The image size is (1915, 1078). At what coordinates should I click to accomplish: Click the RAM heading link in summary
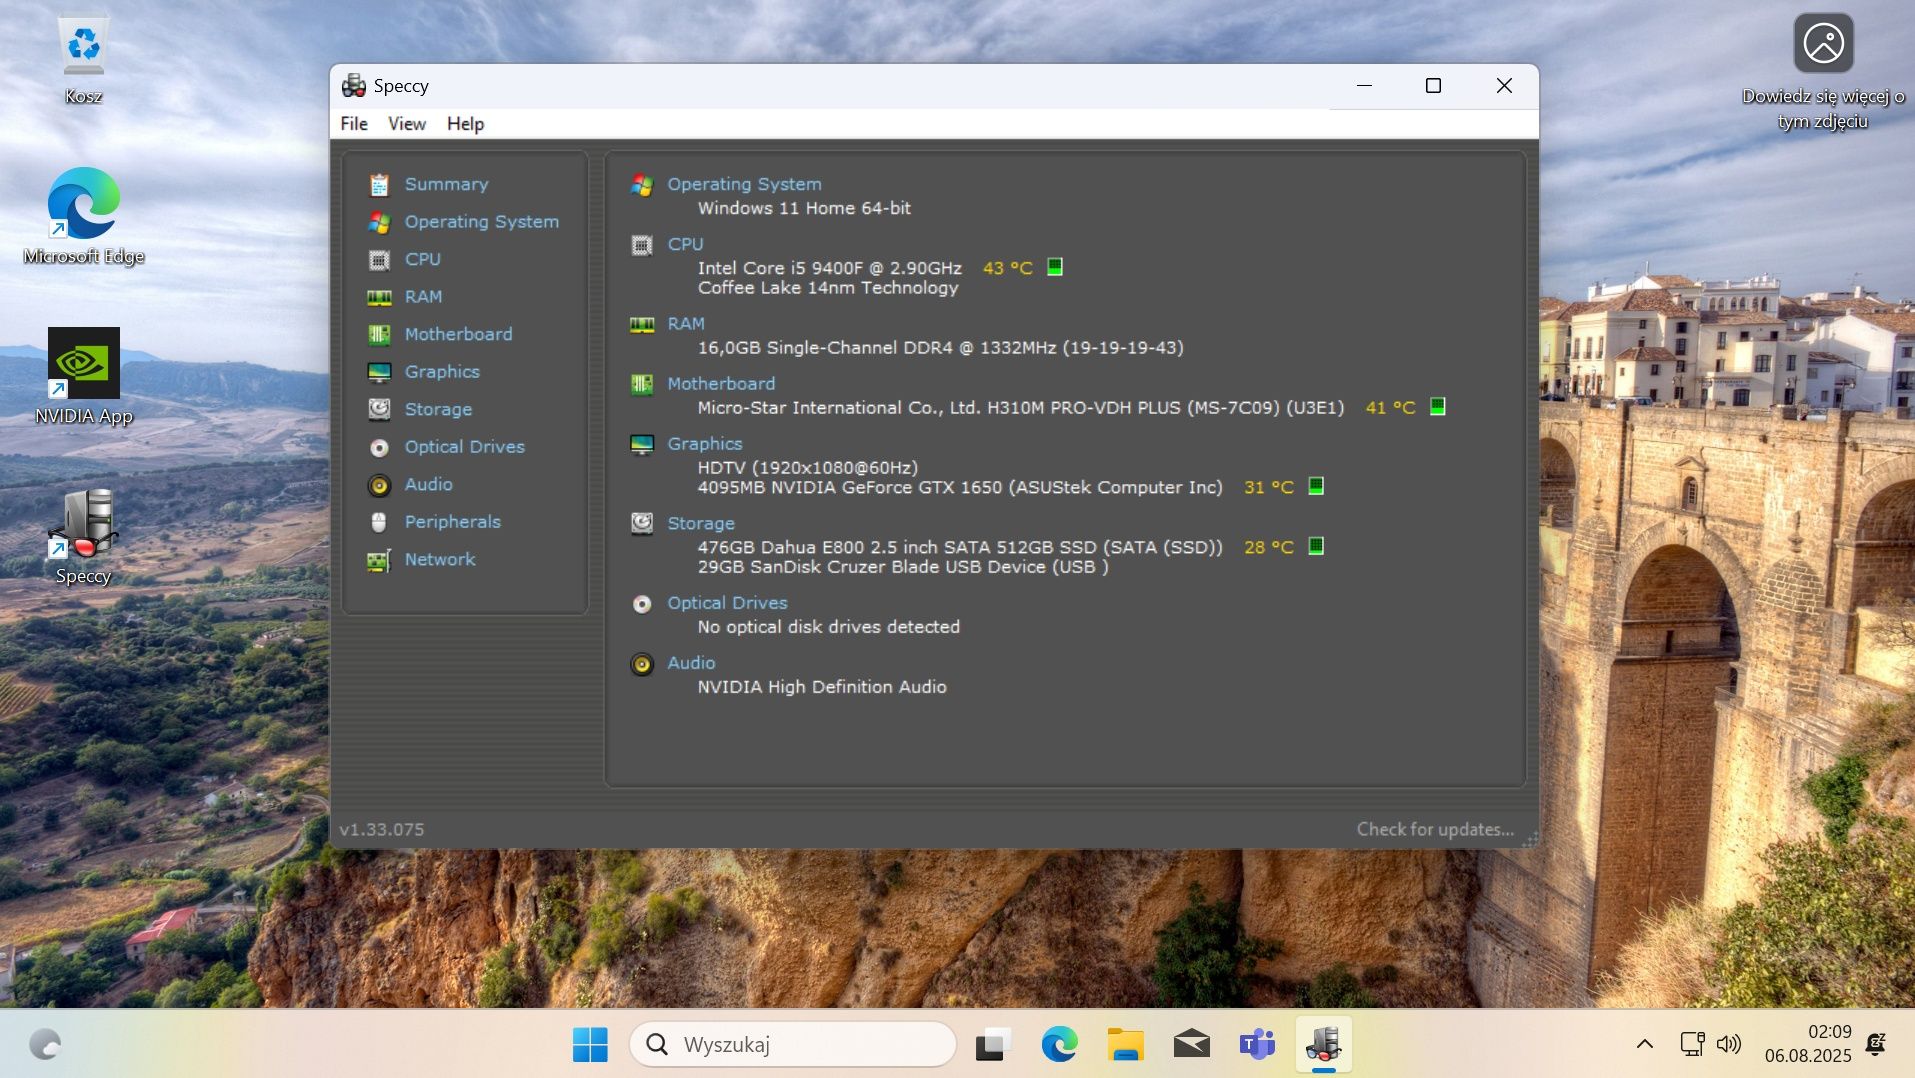(686, 324)
